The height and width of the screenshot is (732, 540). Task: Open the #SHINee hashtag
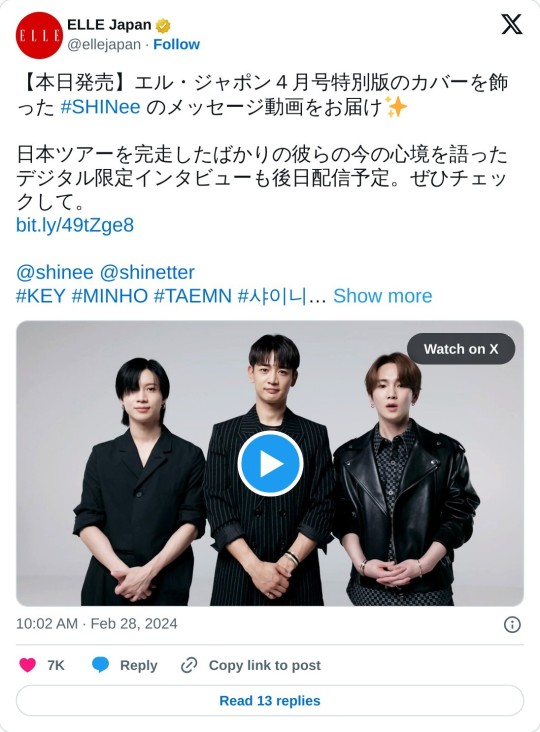[100, 107]
